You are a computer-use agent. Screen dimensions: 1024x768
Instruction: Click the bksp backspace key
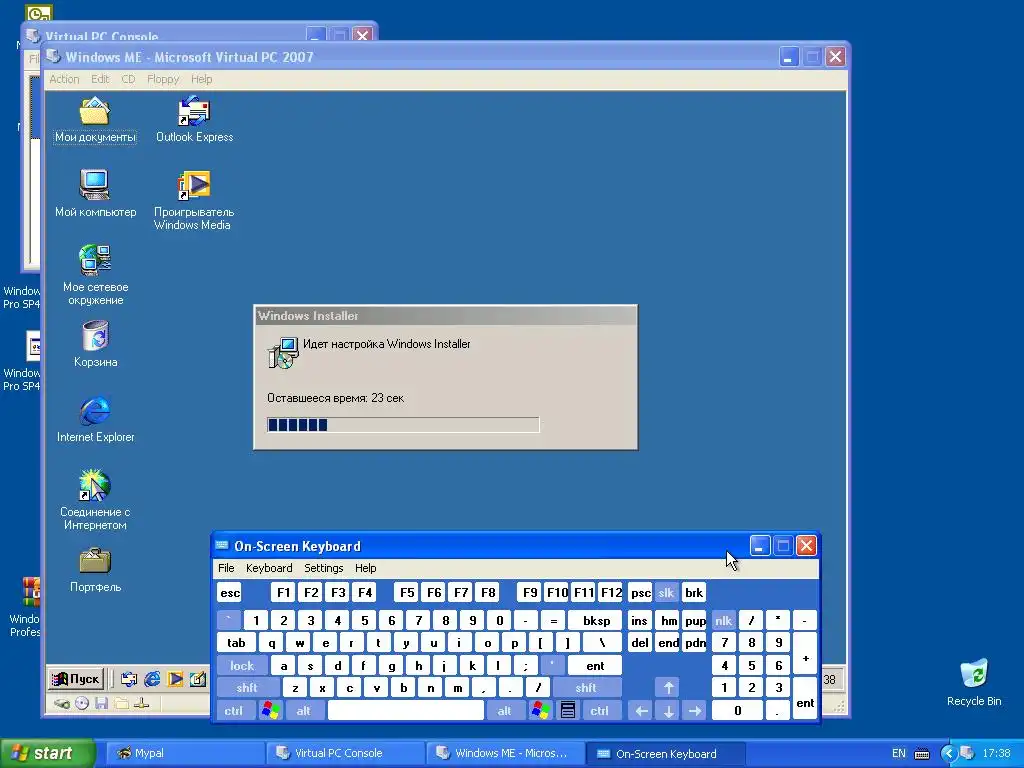[596, 620]
